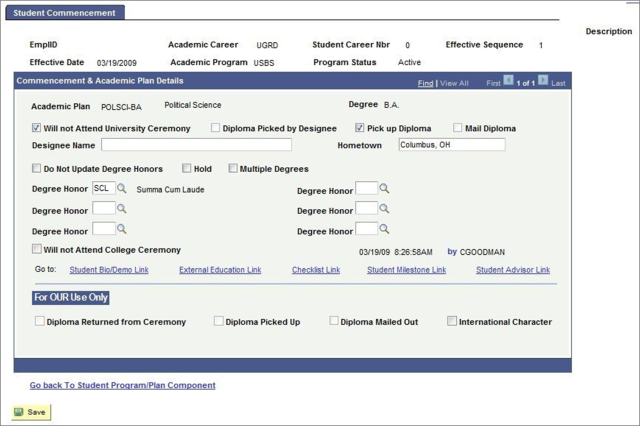Check Do Not Update Degree Honors

click(x=36, y=168)
